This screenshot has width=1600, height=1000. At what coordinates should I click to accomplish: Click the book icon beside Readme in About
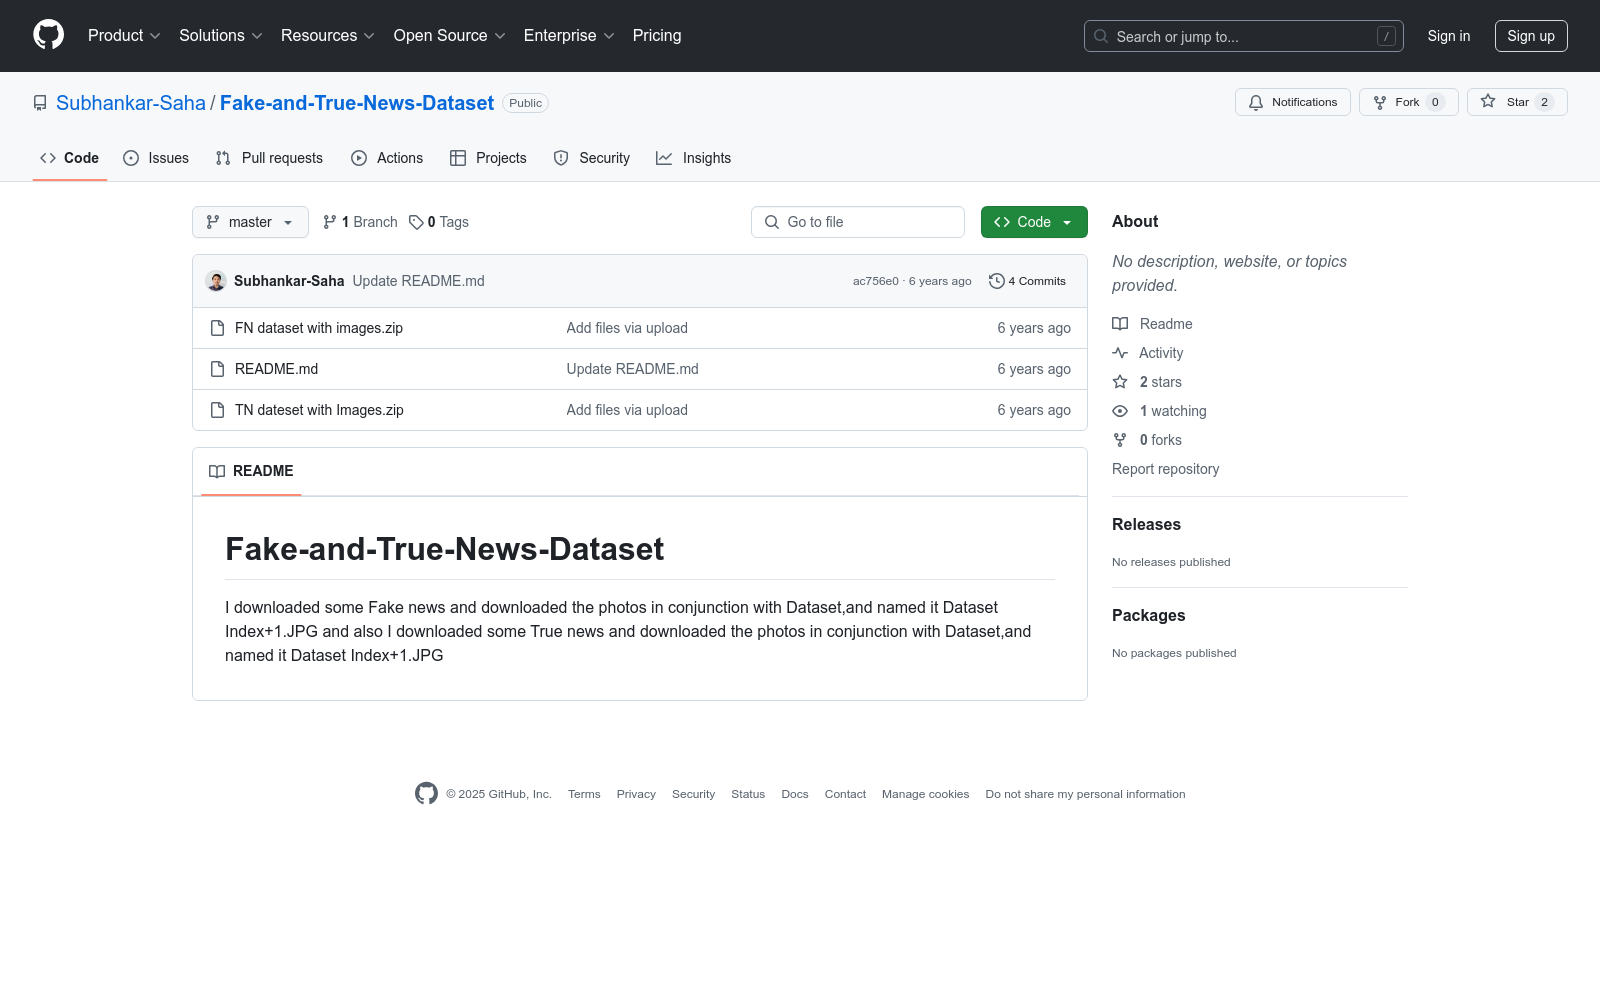[1120, 324]
